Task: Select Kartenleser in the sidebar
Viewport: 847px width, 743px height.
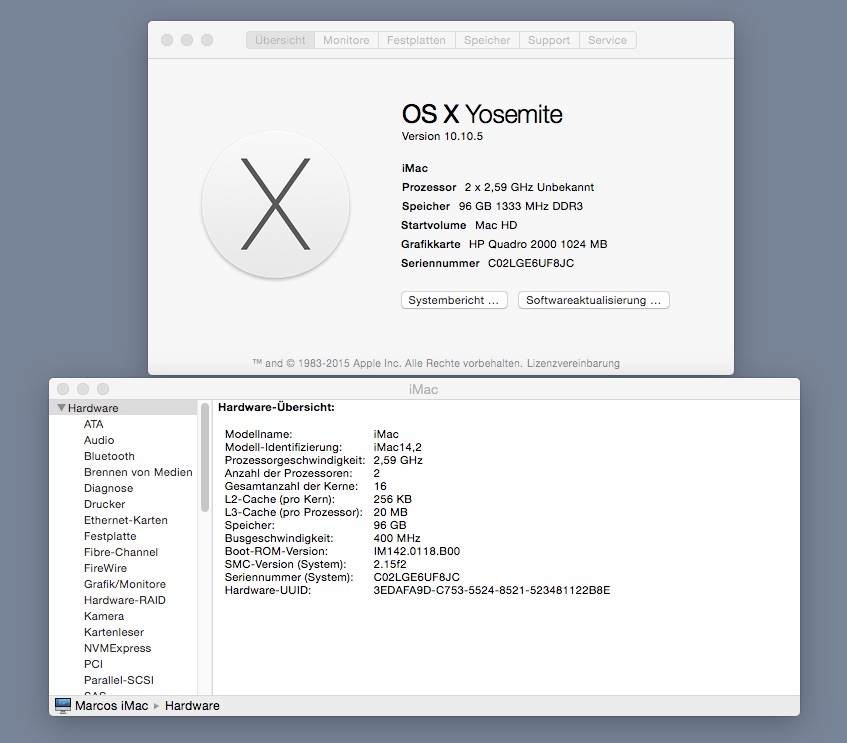Action: (x=114, y=632)
